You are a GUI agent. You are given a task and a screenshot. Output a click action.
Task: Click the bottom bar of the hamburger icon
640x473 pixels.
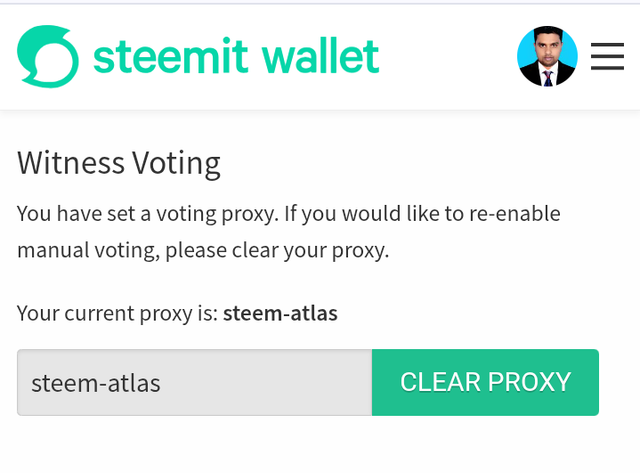click(607, 68)
